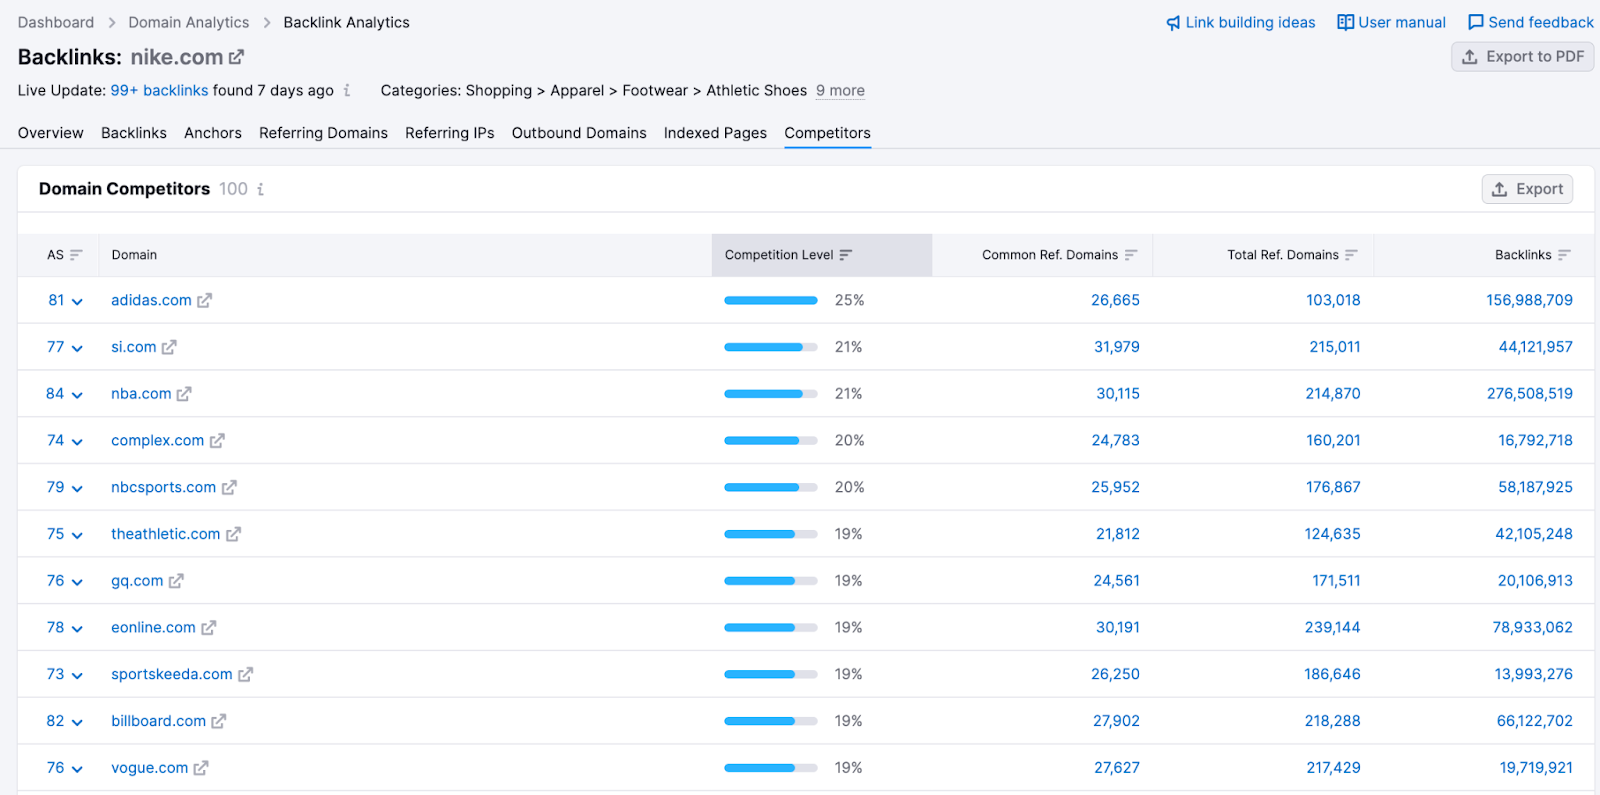Expand AS score chevron for eonline.com

(77, 629)
